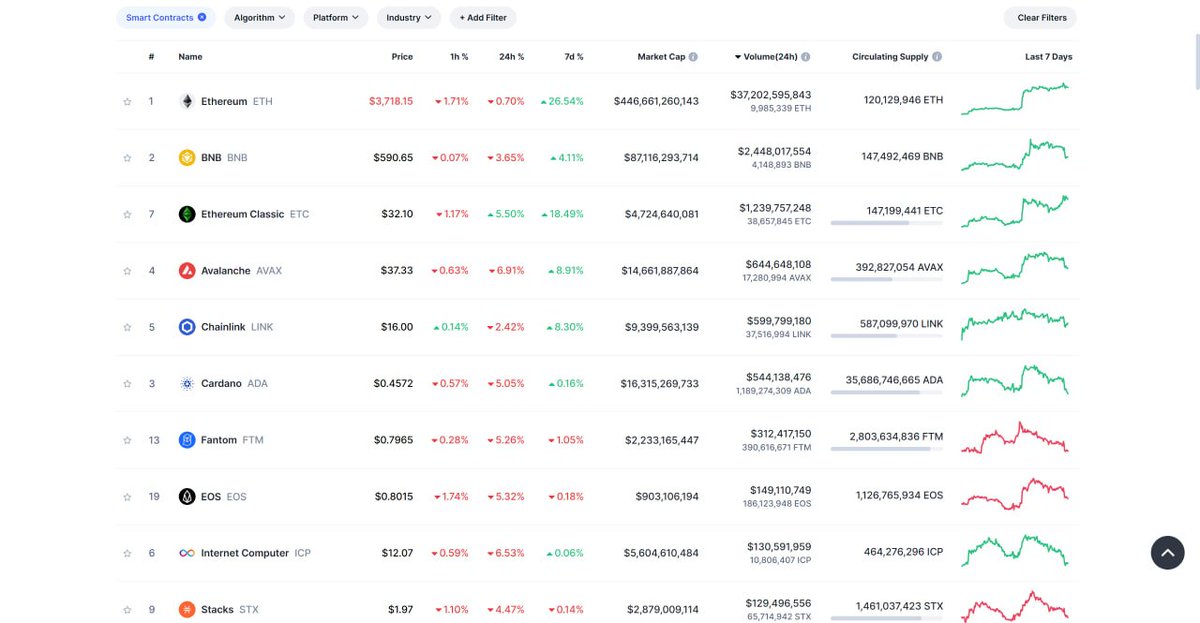This screenshot has height=623, width=1200.
Task: Open the Avalanche coin page link
Action: point(241,271)
